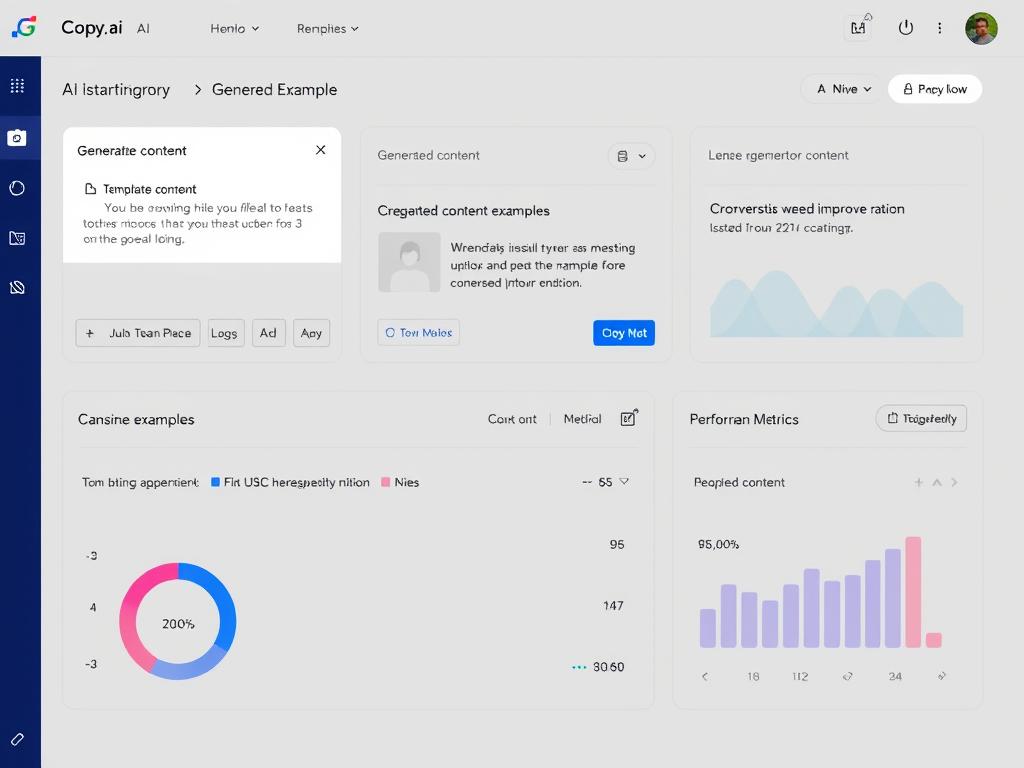Click the right arrow beside Peopled content
This screenshot has width=1024, height=768.
[x=954, y=482]
